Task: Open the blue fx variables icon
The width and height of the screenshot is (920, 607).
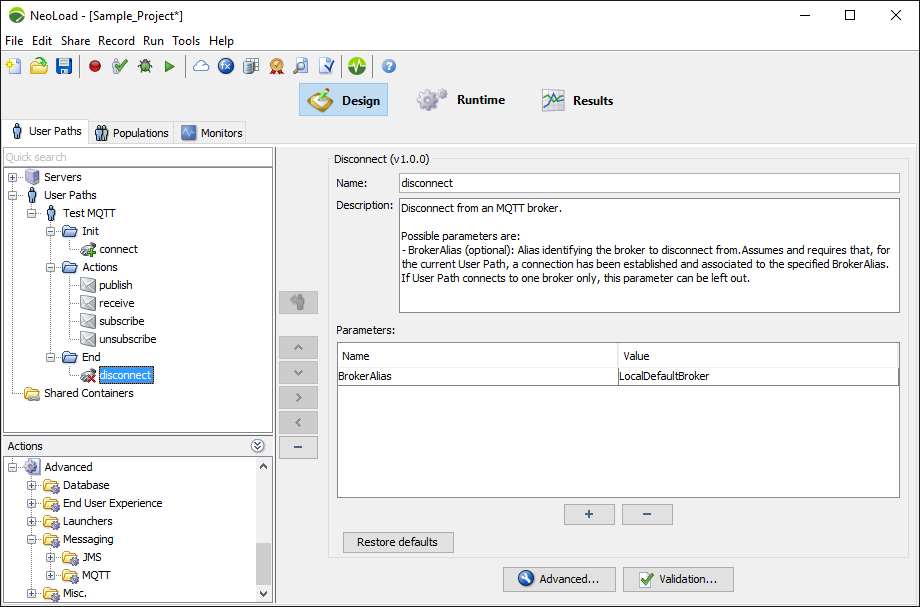Action: 226,66
